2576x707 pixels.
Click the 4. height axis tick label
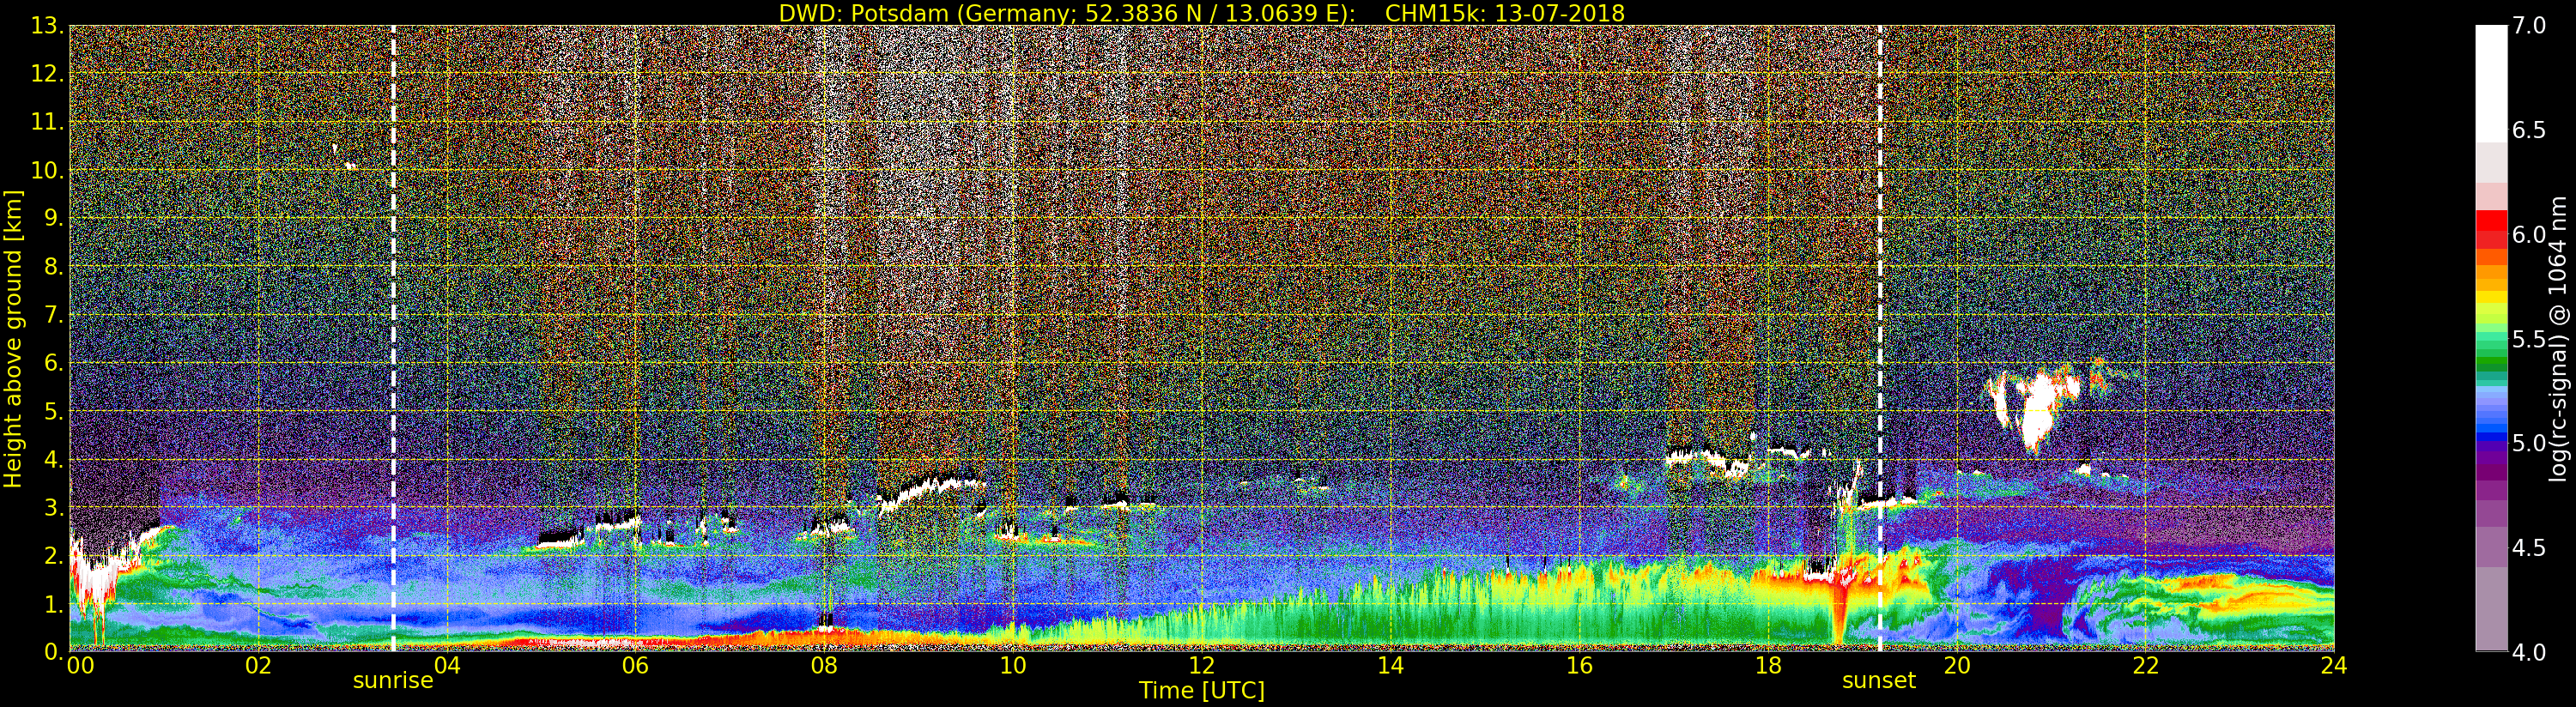click(54, 459)
